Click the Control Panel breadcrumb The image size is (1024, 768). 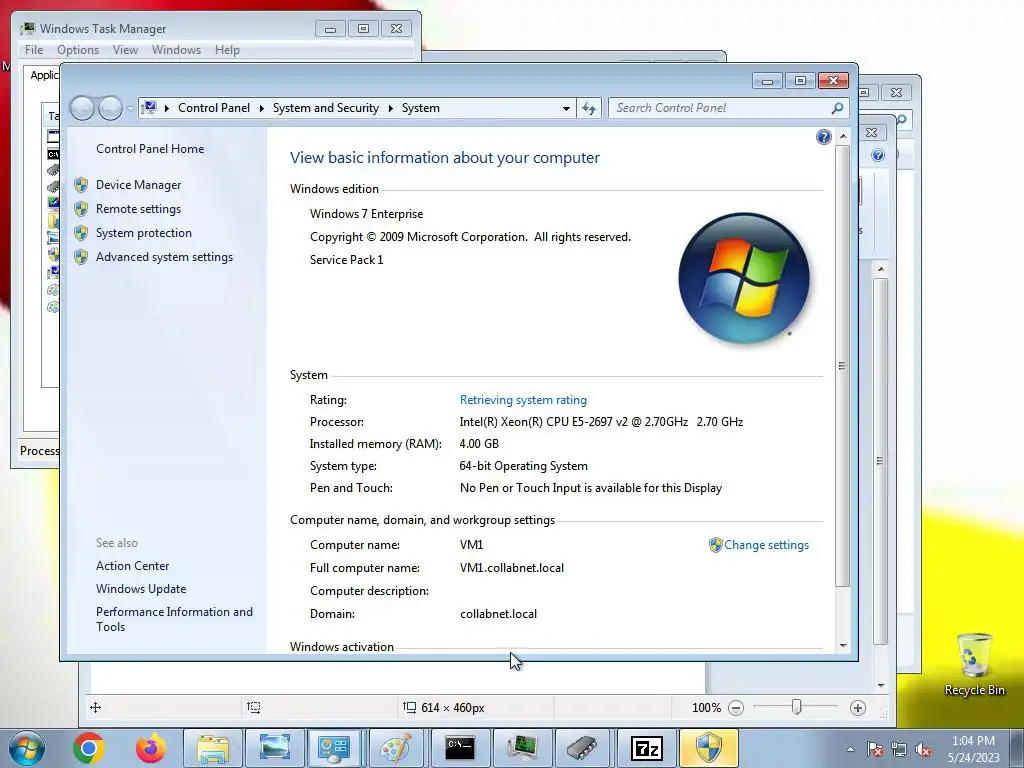[x=214, y=108]
